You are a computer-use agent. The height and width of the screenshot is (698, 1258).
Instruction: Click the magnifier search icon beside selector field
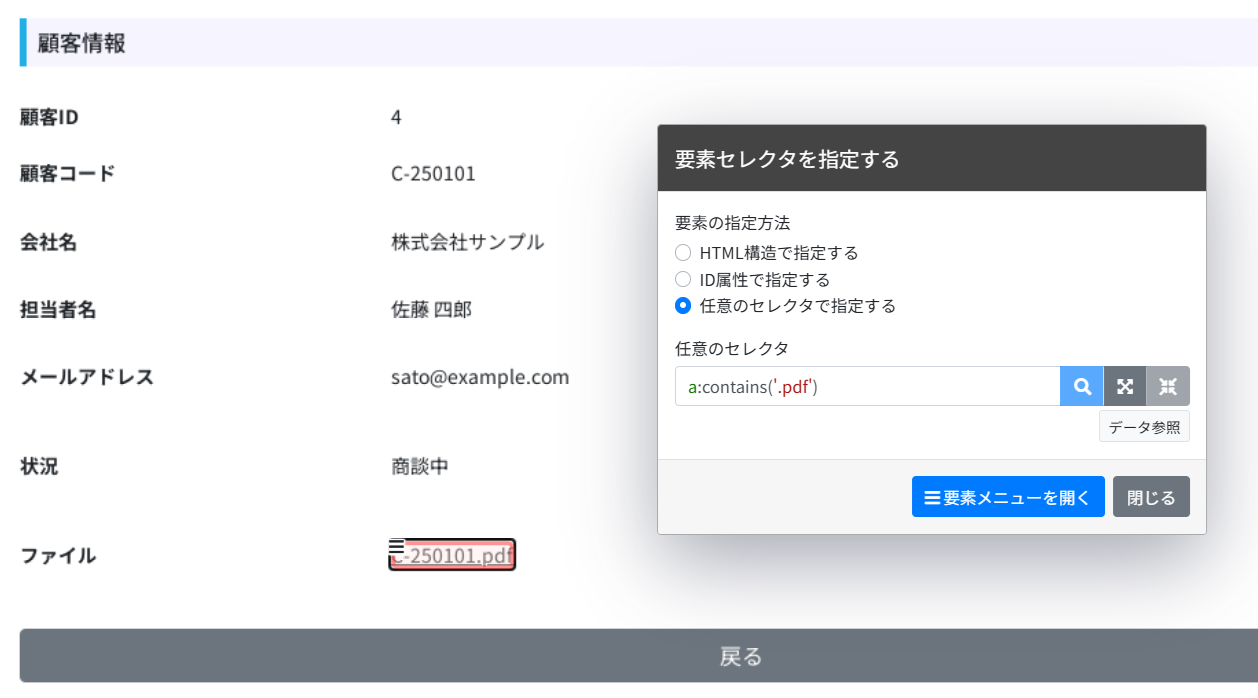tap(1082, 386)
